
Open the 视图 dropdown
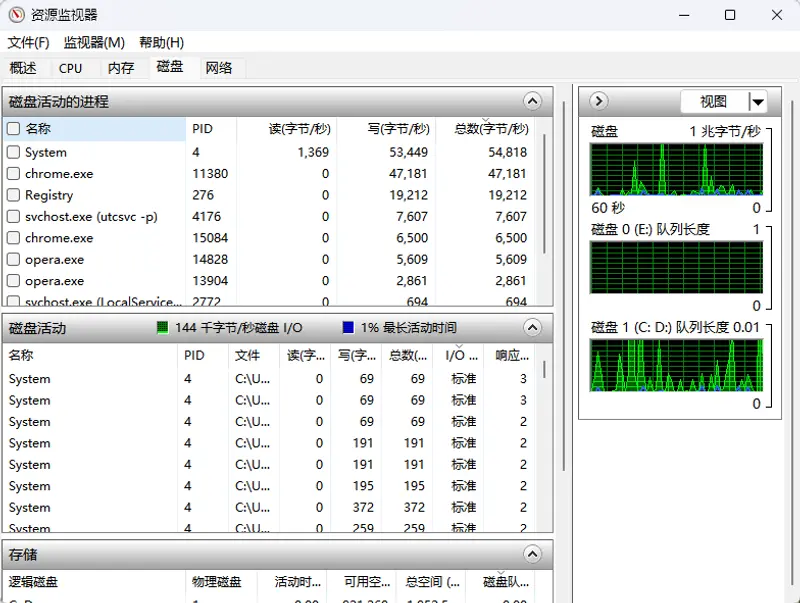click(759, 102)
